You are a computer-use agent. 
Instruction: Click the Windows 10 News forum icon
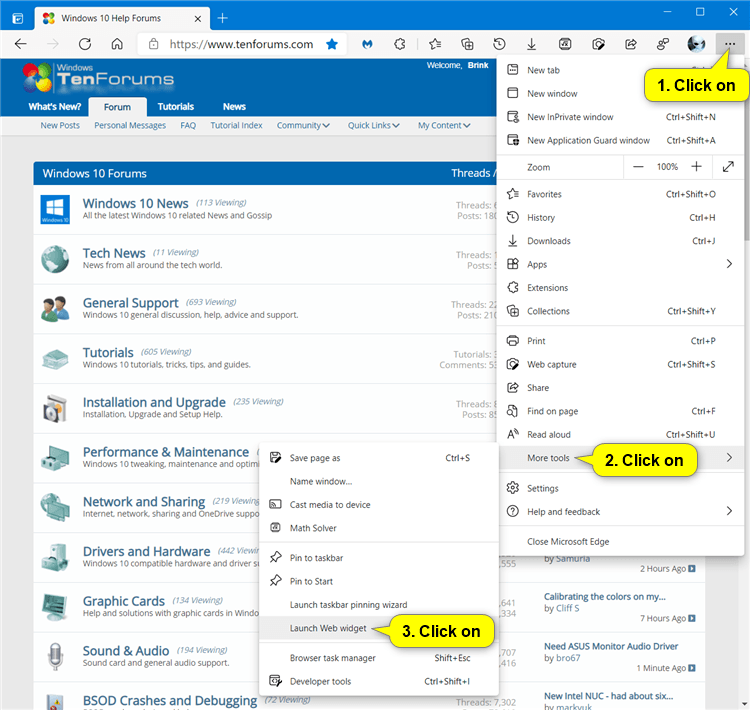pyautogui.click(x=55, y=210)
